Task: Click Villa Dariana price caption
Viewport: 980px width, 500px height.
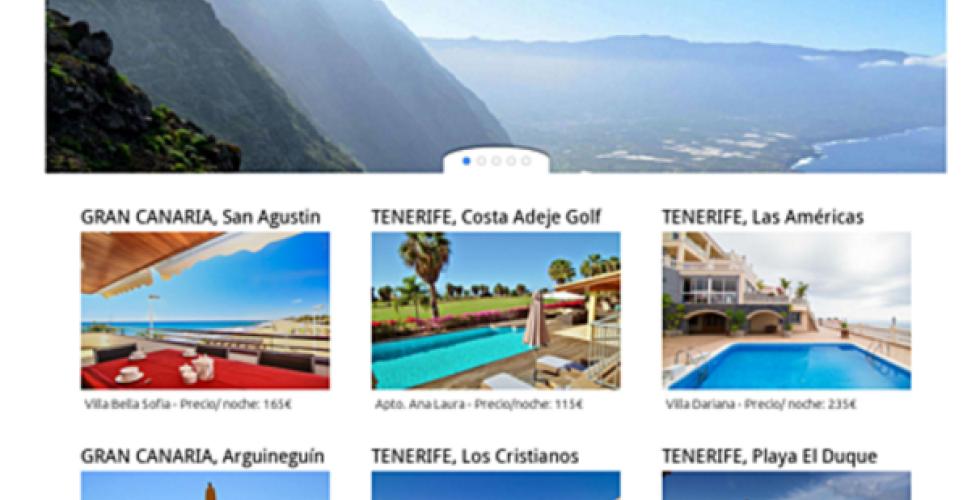Action: click(x=761, y=404)
